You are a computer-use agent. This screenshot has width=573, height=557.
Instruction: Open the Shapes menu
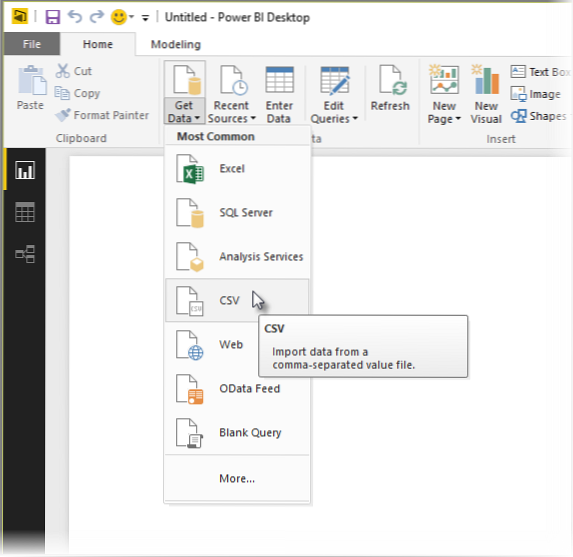point(539,116)
